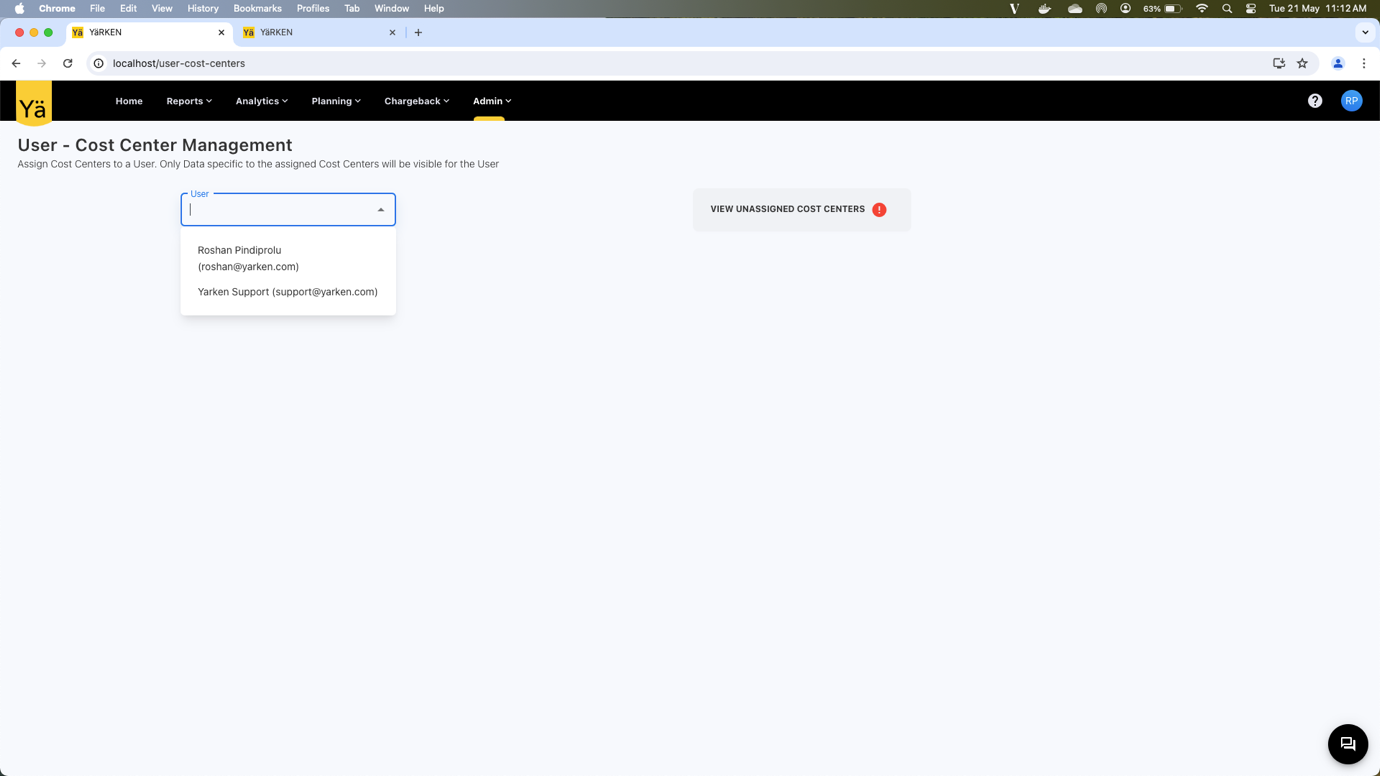Switch to the second YäRKEN tab
The image size is (1380, 776).
click(x=315, y=32)
